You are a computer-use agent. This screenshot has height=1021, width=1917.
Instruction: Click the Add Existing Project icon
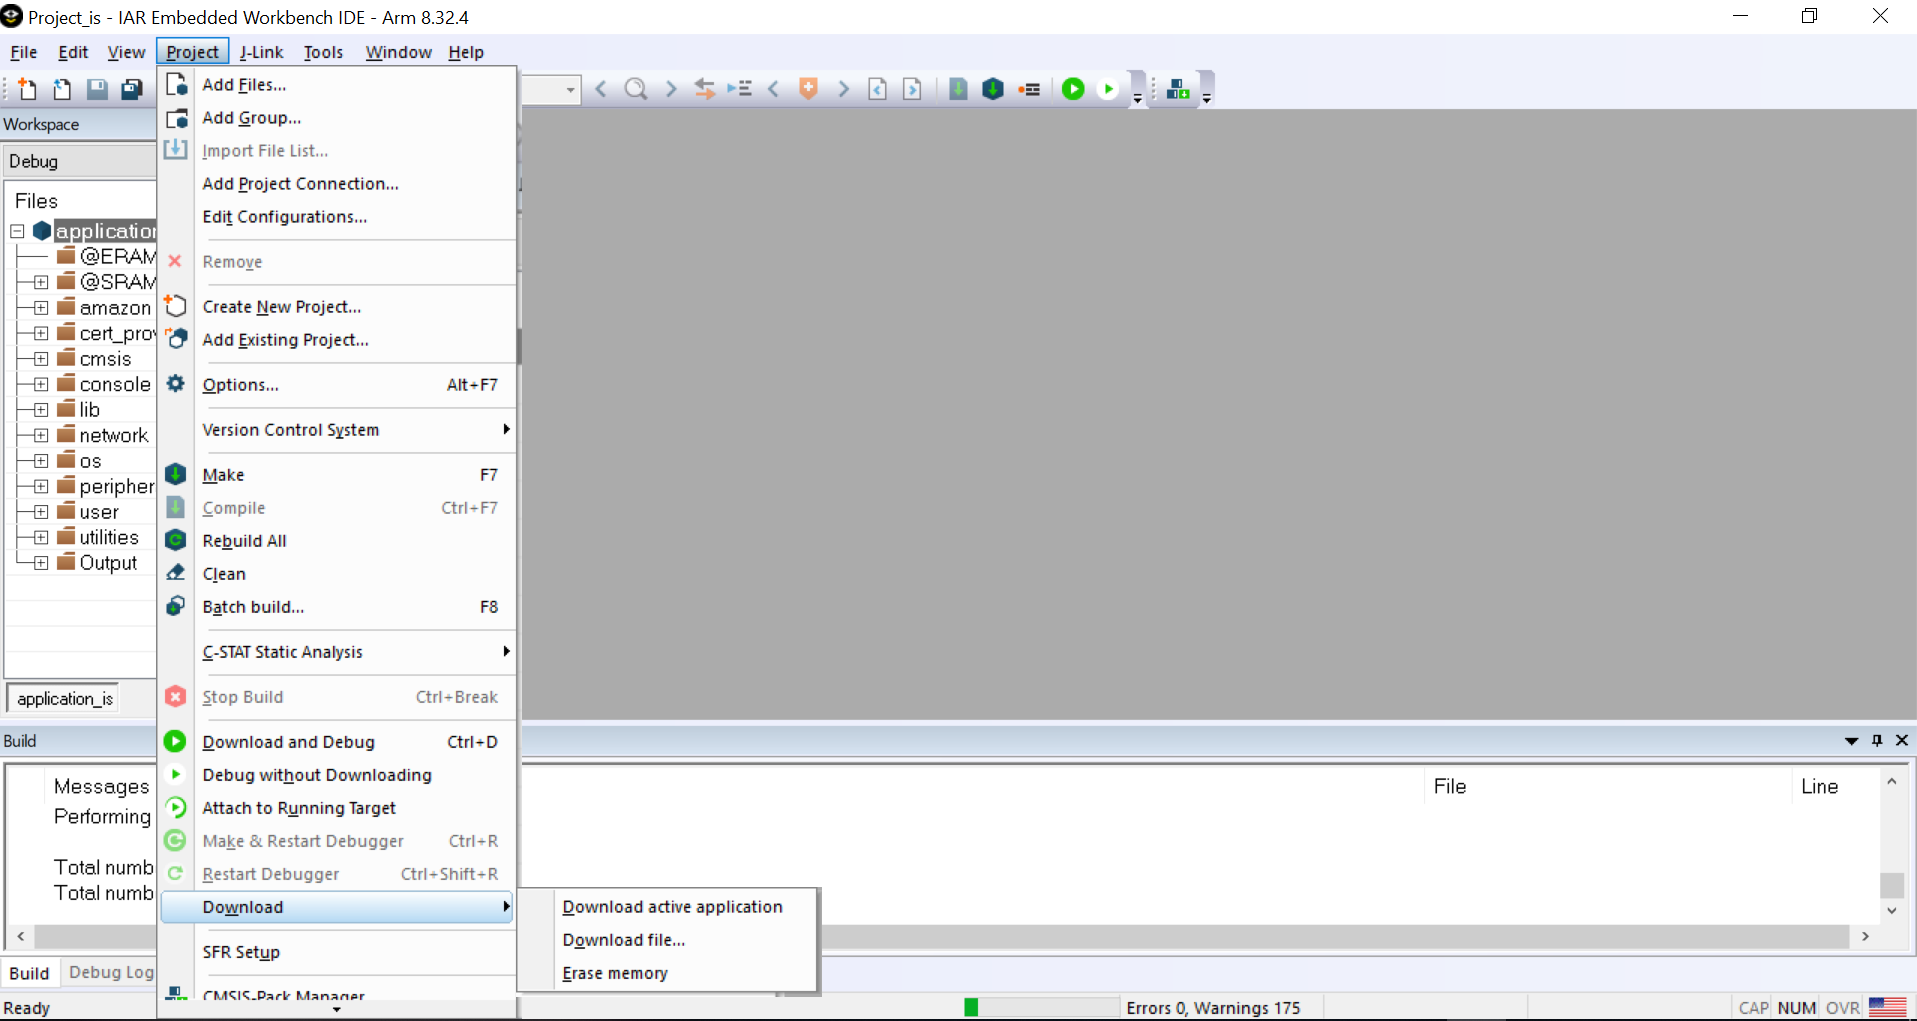(x=176, y=338)
